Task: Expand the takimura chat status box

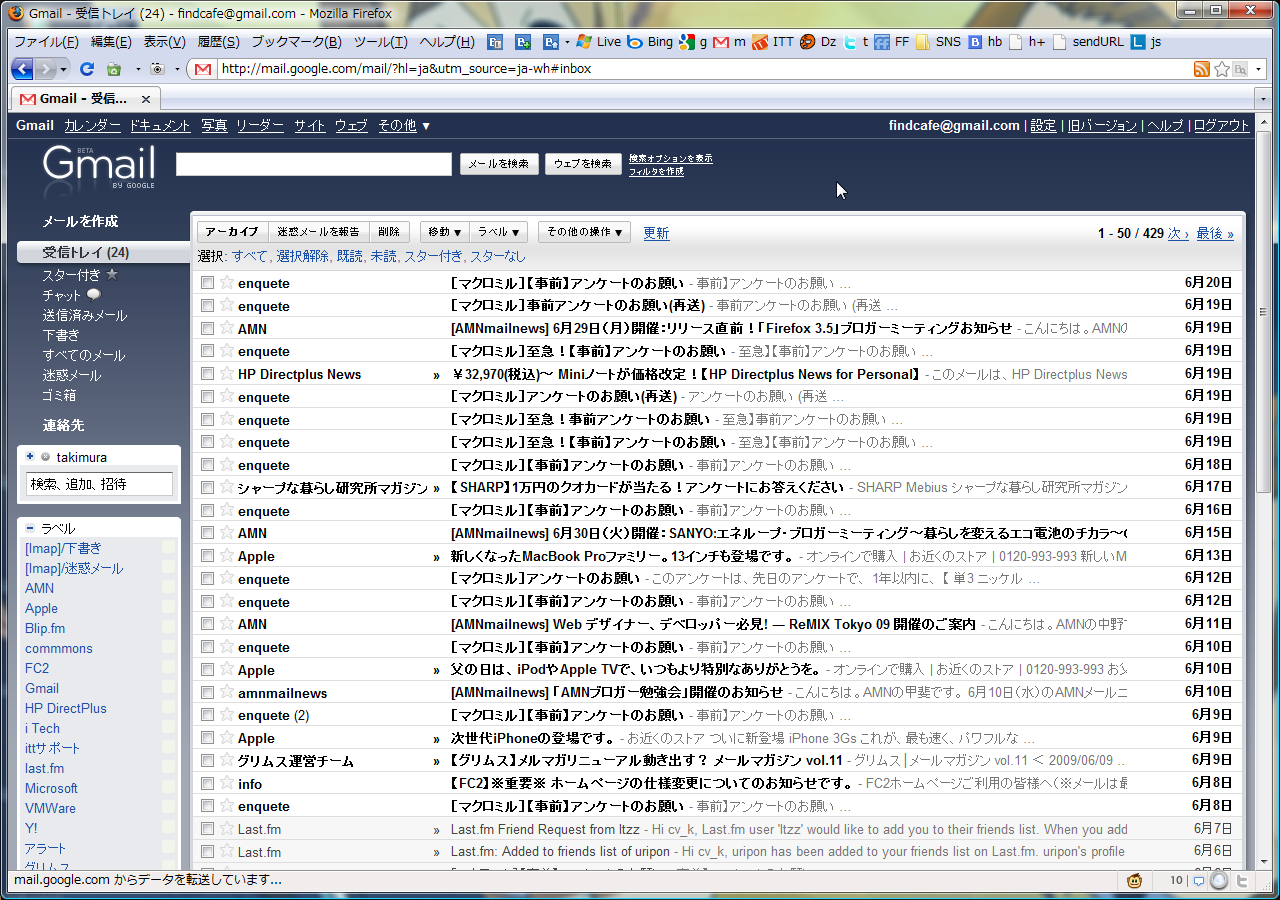Action: click(30, 457)
